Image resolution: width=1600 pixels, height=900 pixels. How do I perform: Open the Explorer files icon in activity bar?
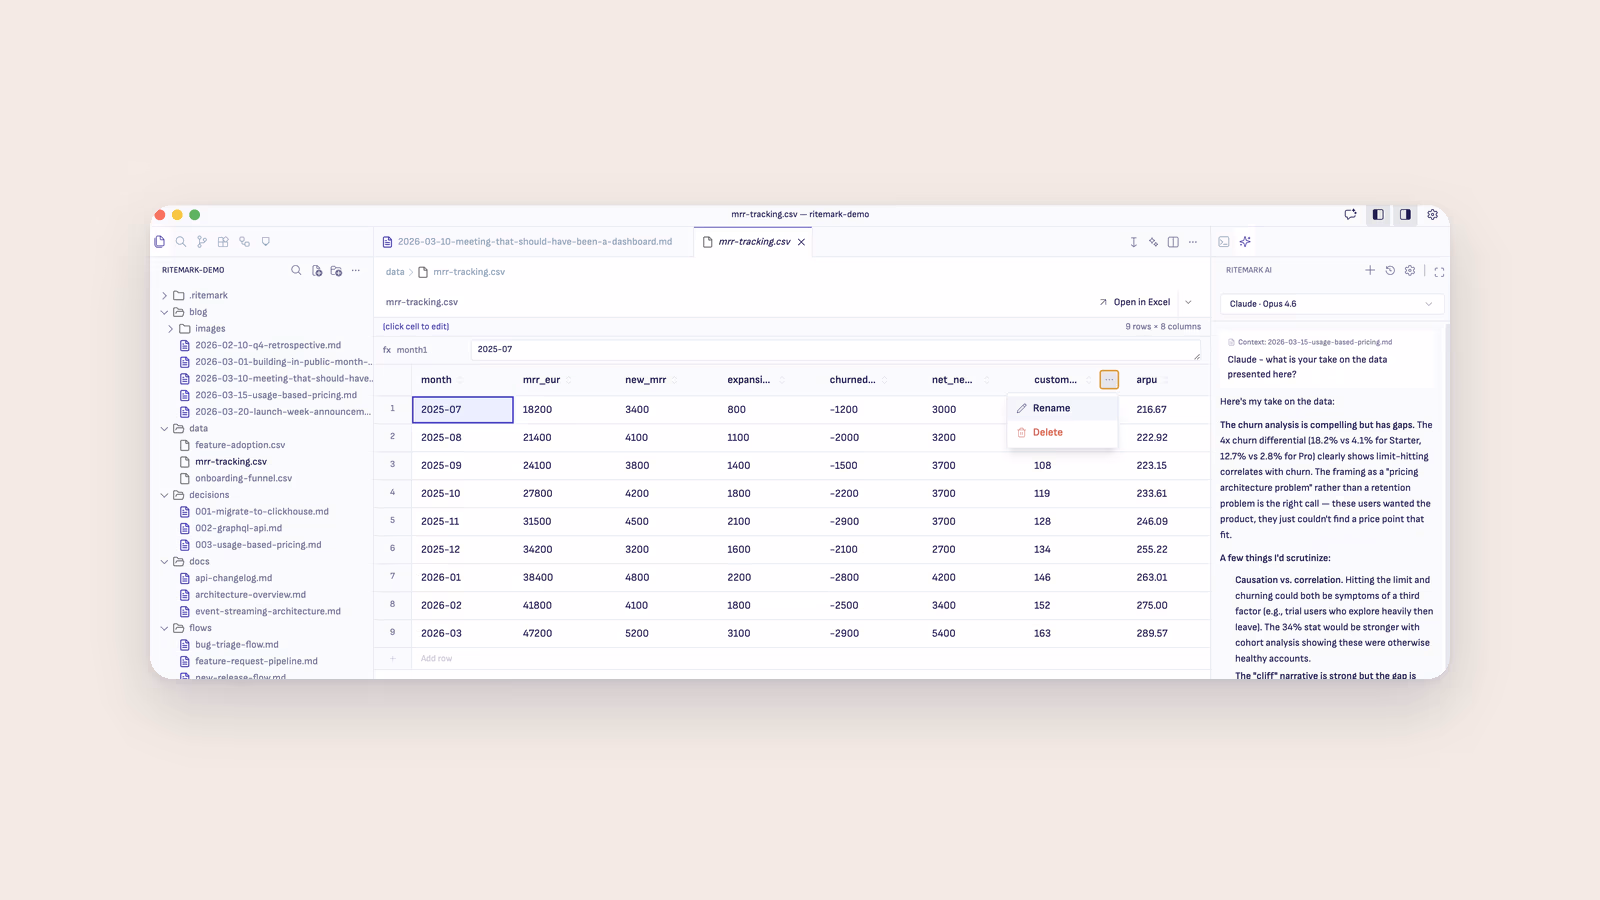point(160,242)
